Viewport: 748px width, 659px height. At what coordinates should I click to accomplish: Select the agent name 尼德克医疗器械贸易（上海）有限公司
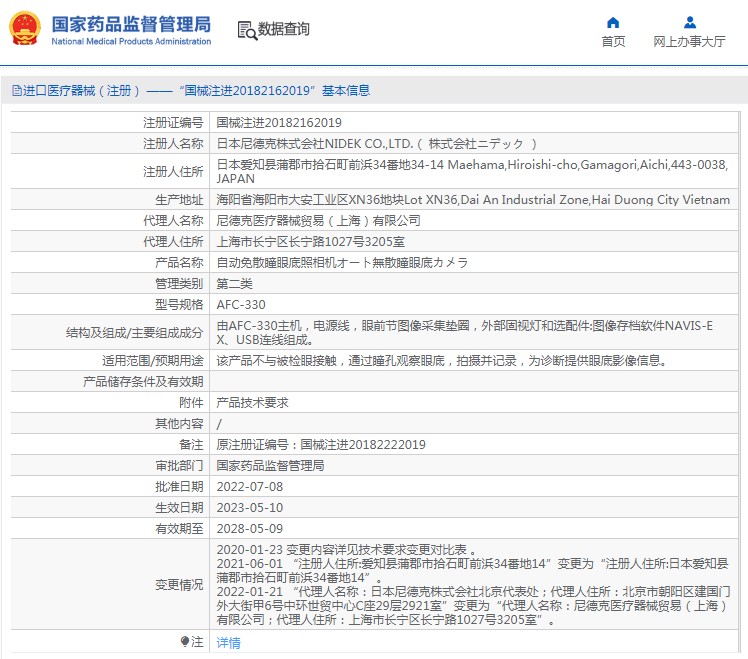[319, 220]
